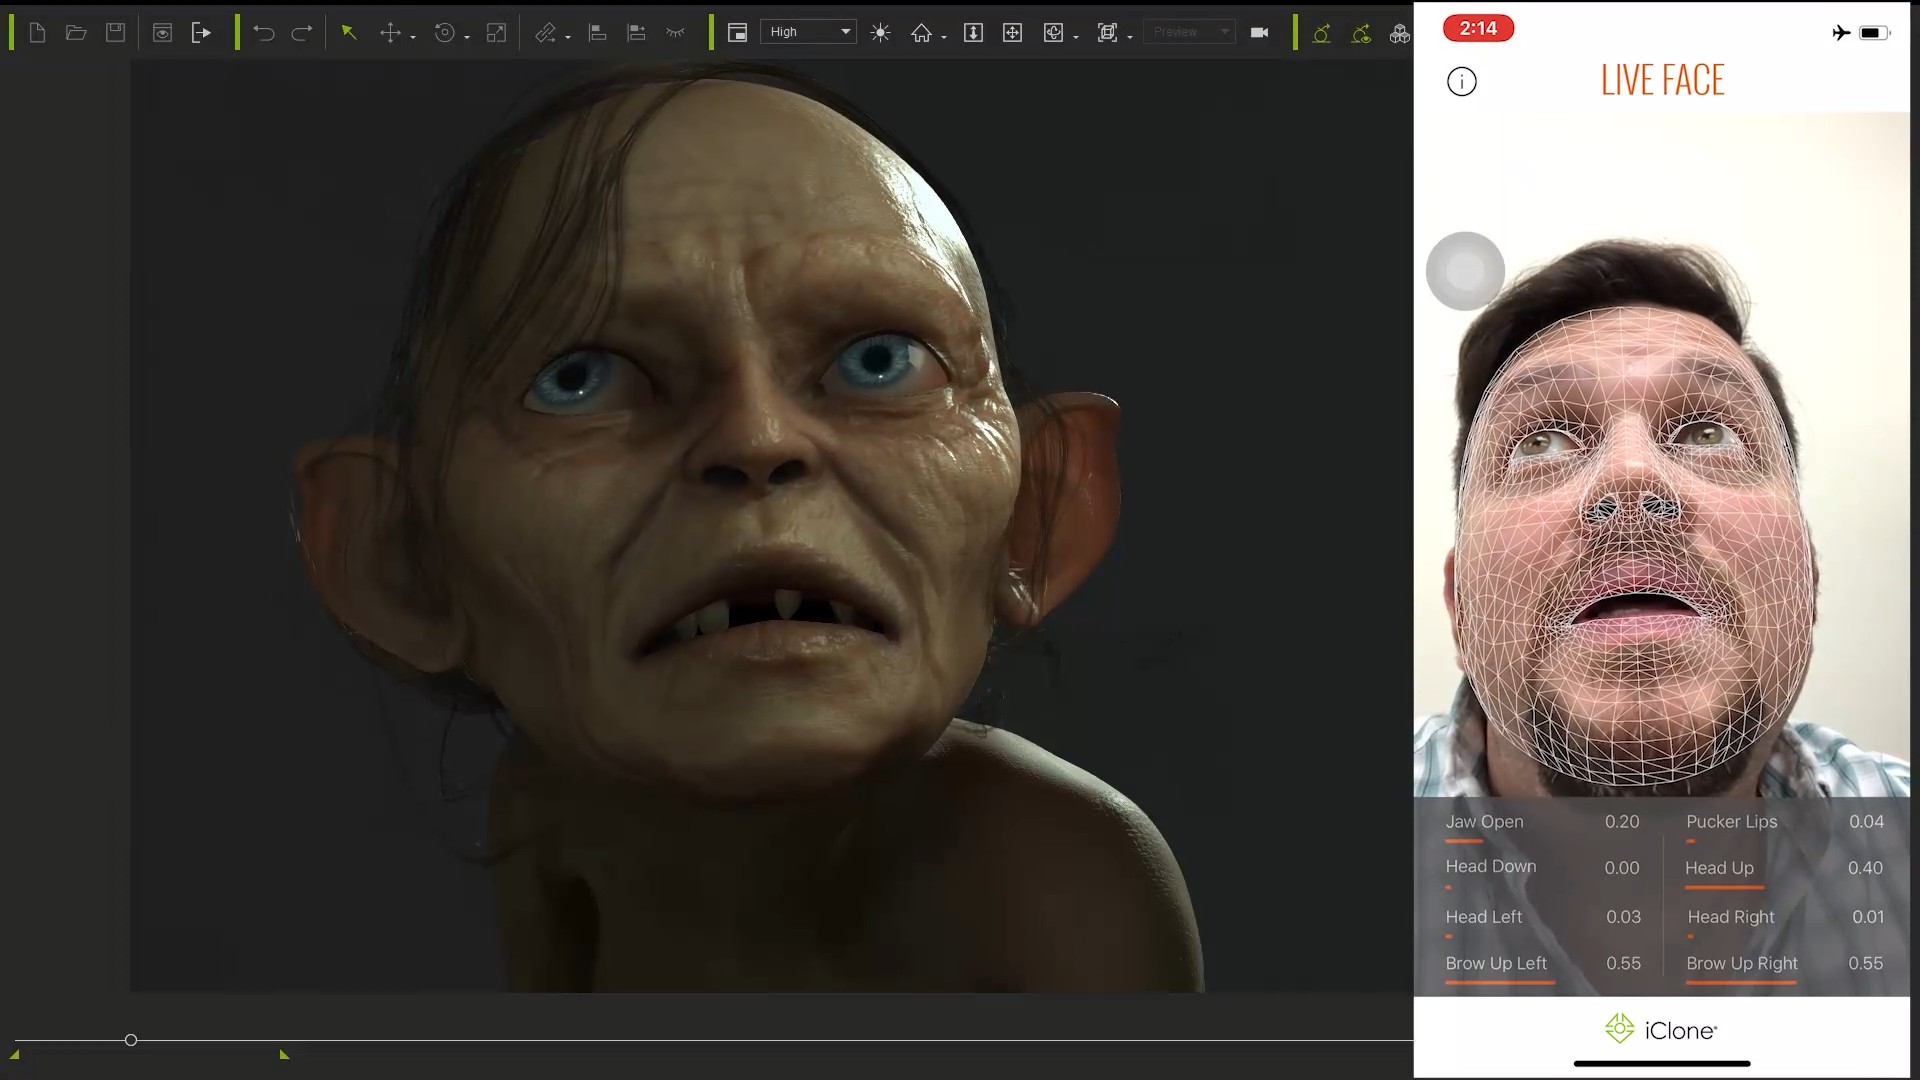Image resolution: width=1920 pixels, height=1080 pixels.
Task: Open the High quality dropdown
Action: 808,32
